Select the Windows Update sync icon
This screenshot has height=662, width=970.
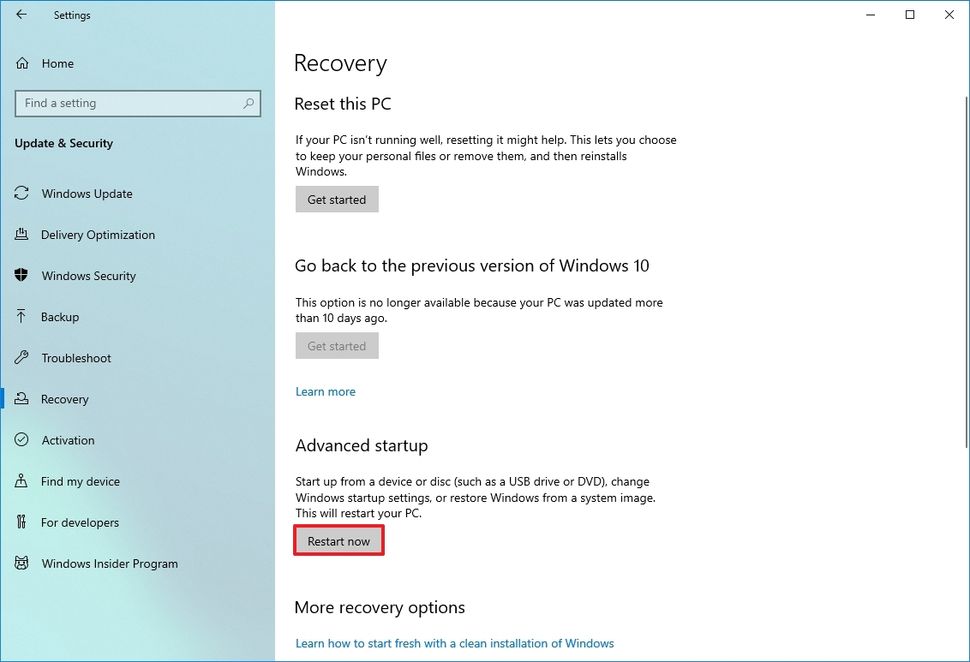[21, 193]
